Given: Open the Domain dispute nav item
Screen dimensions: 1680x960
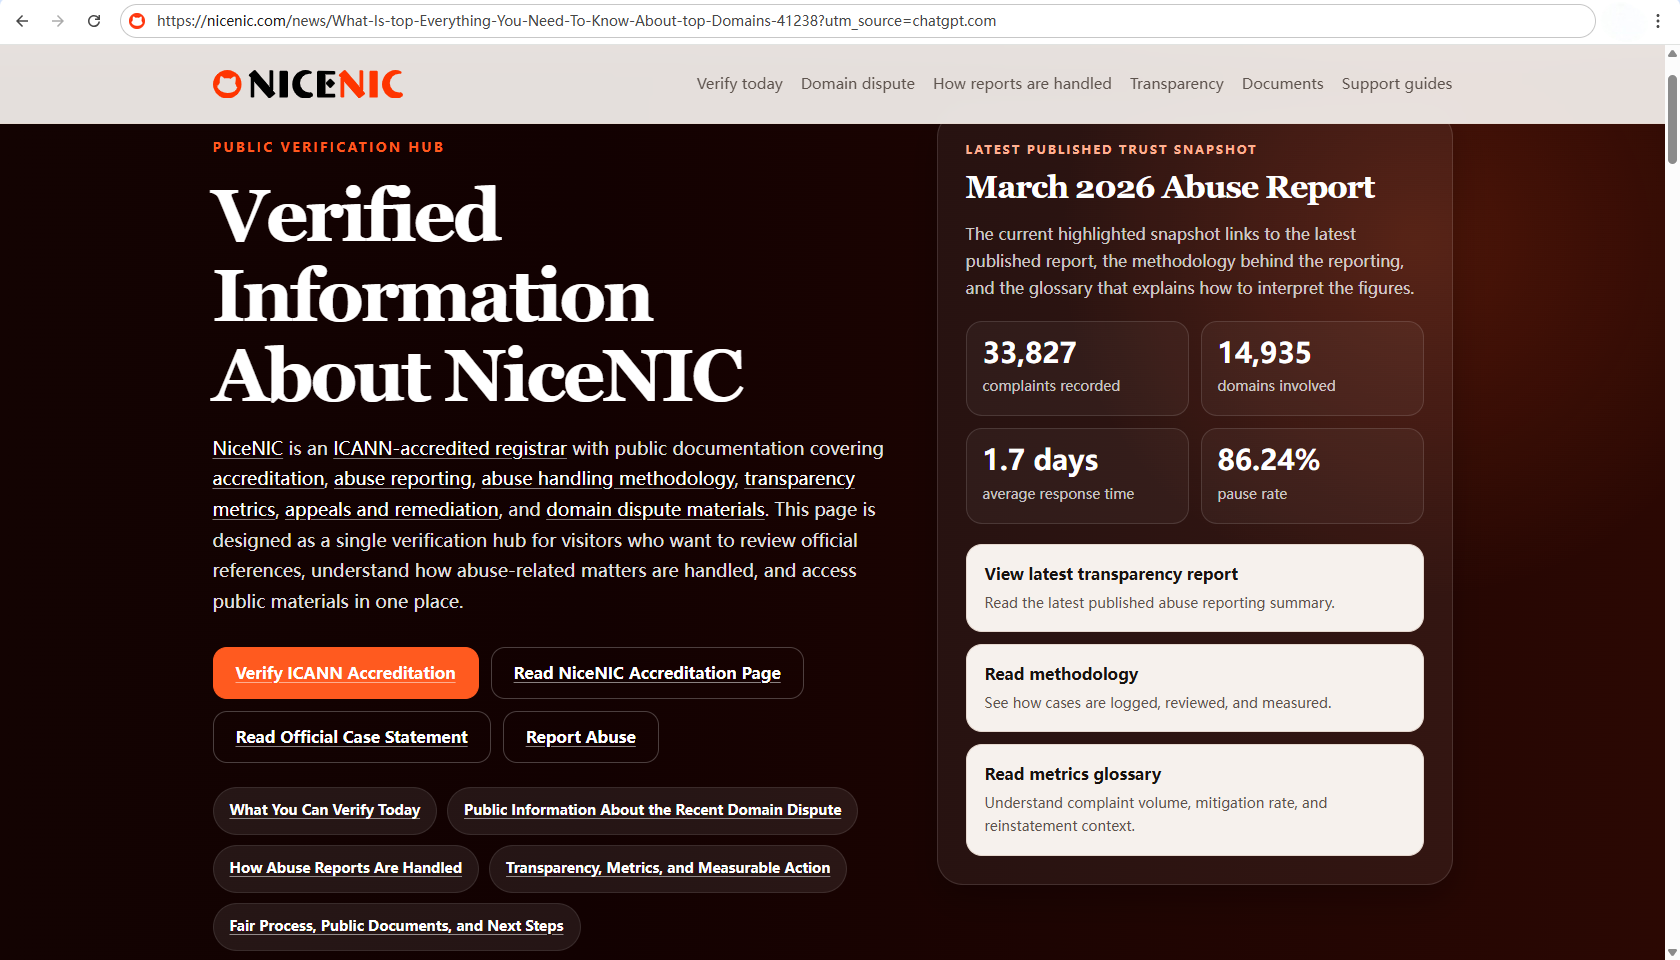Looking at the screenshot, I should 858,84.
